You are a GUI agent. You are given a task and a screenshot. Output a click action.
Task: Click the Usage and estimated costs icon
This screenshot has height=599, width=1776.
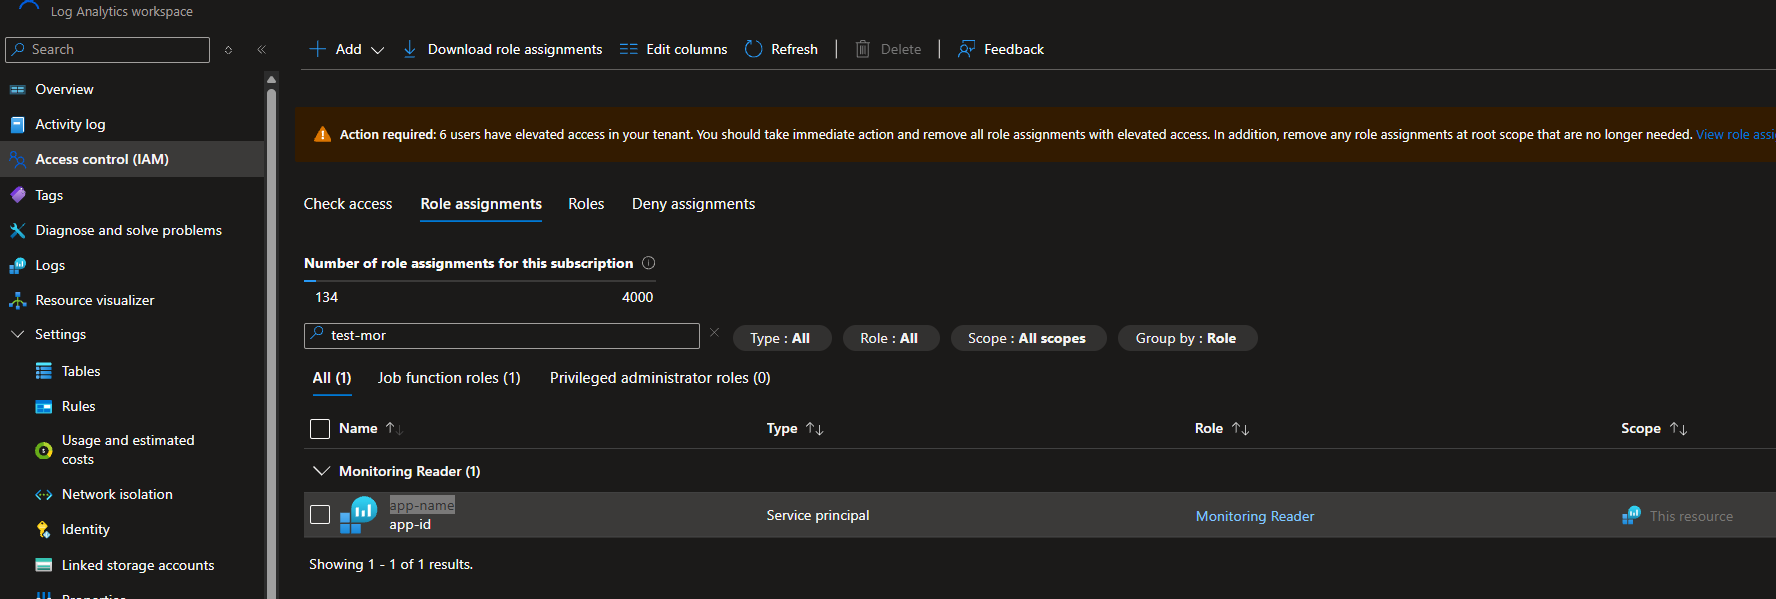tap(44, 450)
